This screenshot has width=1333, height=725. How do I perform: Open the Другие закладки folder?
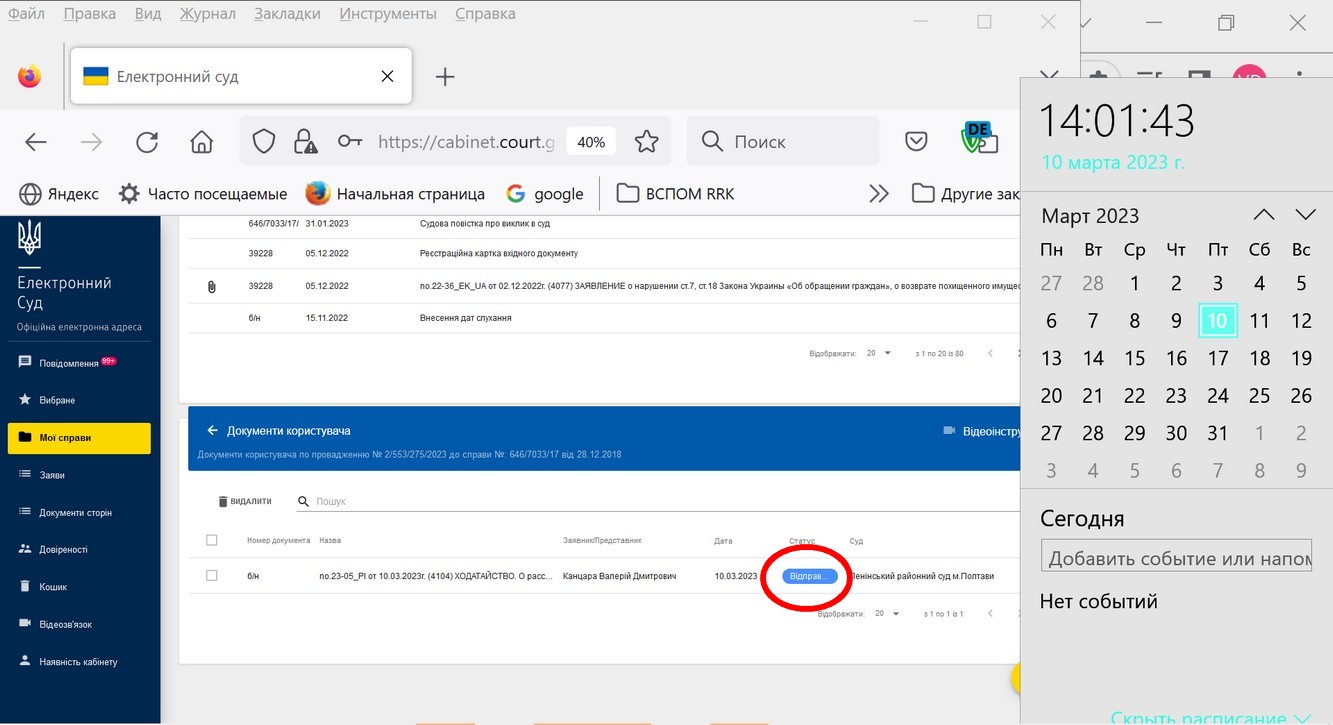tap(966, 194)
